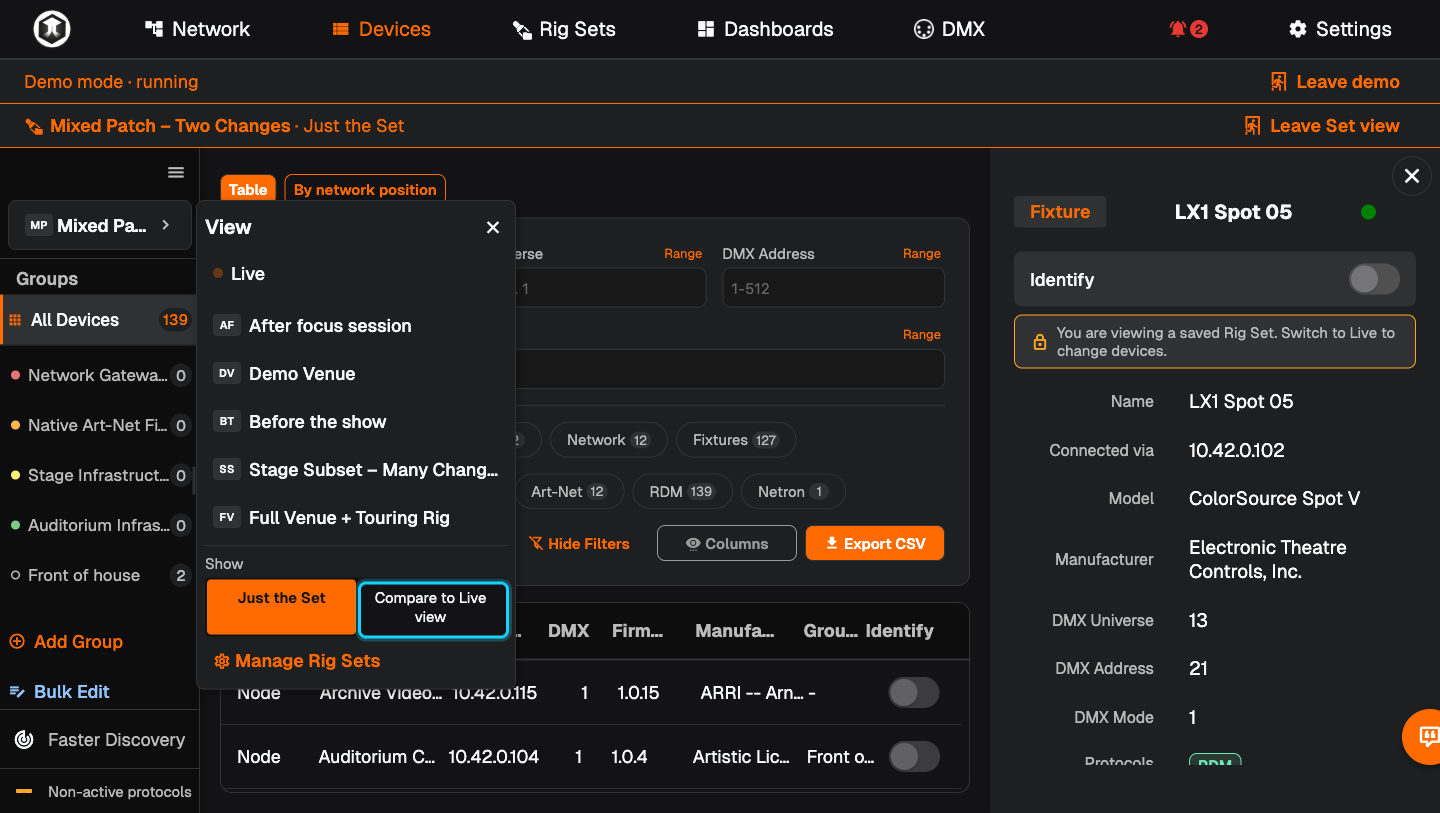Click the Bulk Edit pencil icon
The height and width of the screenshot is (813, 1440).
(17, 692)
